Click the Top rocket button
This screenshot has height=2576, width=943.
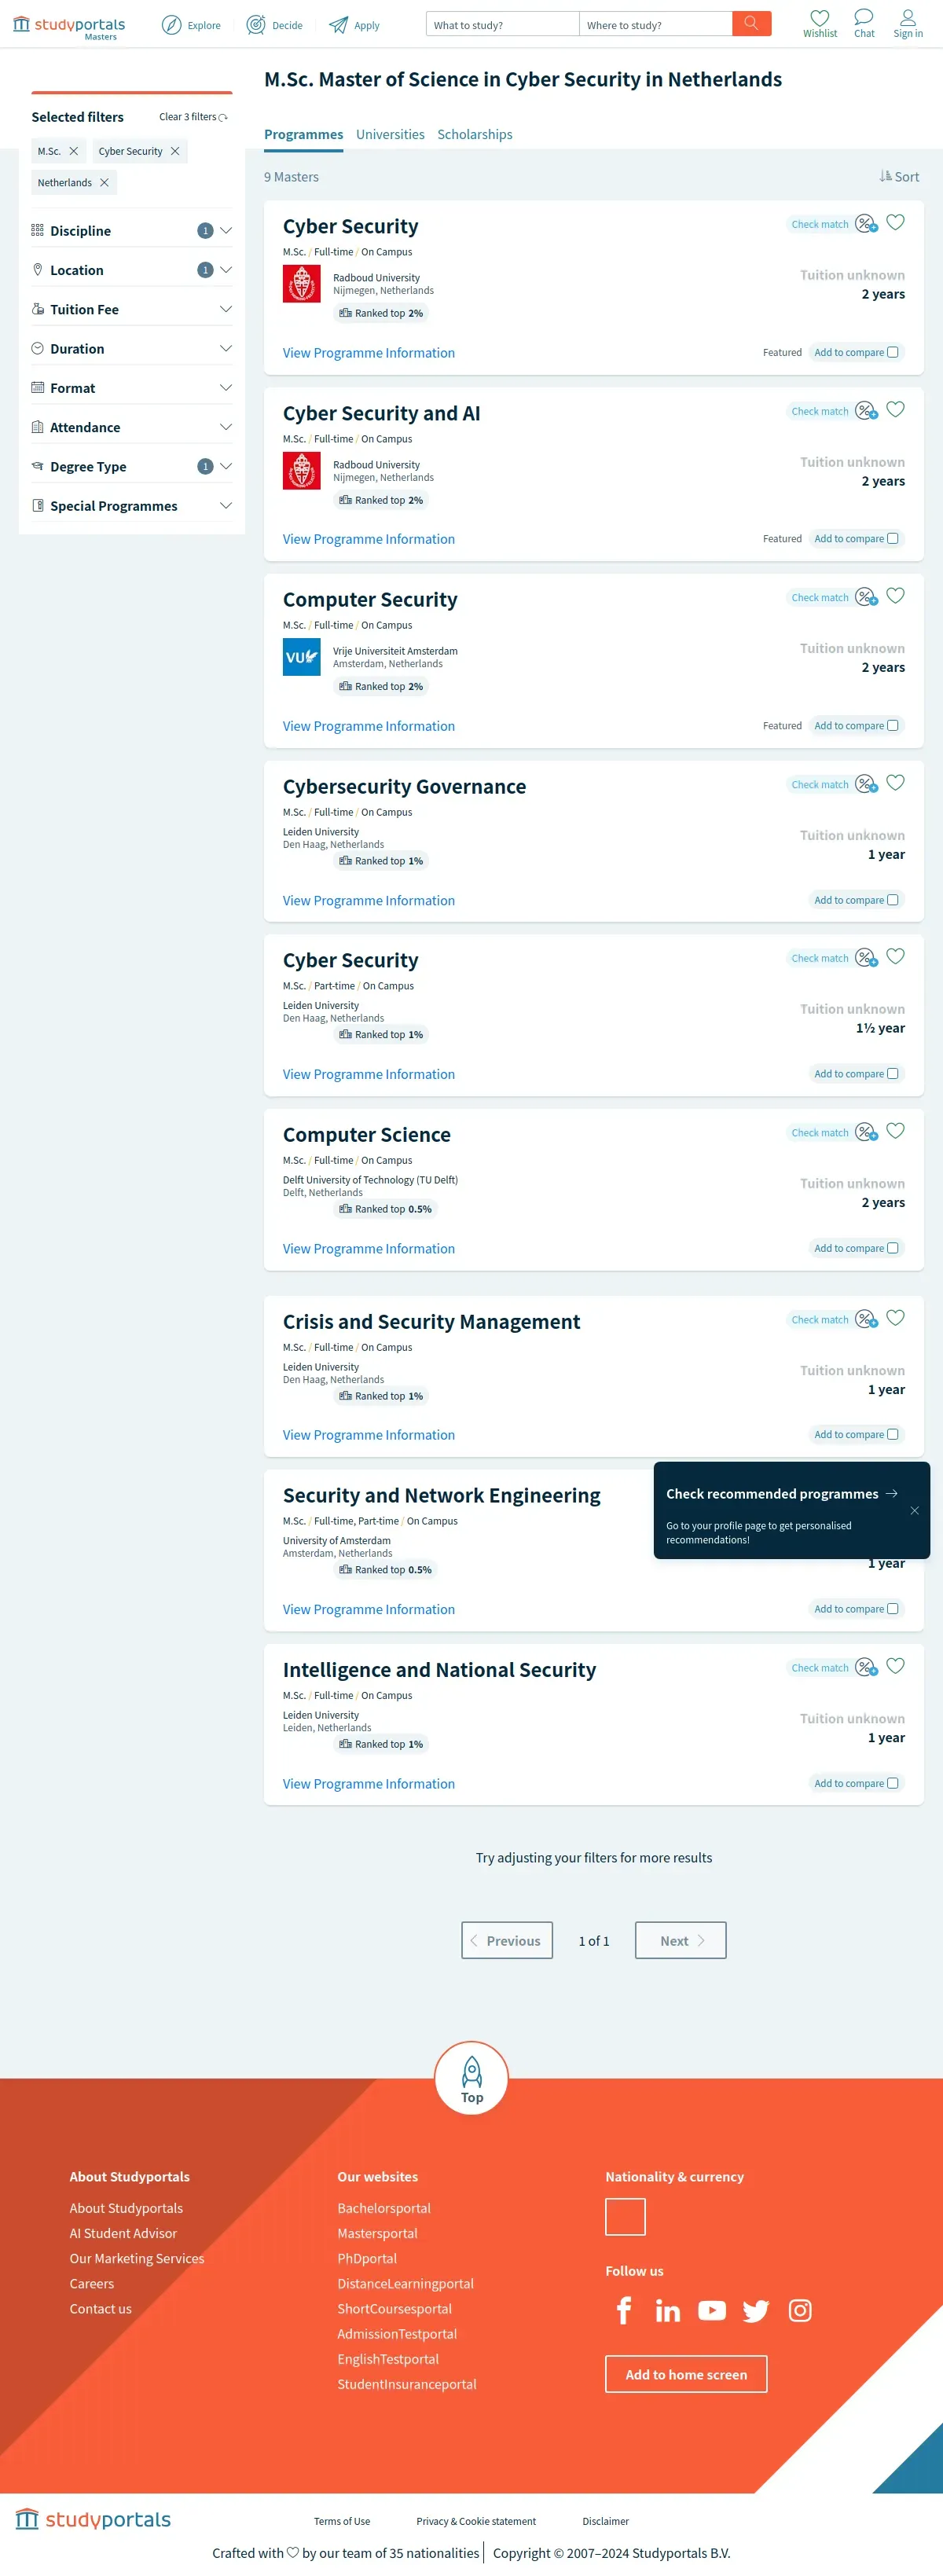472,2077
